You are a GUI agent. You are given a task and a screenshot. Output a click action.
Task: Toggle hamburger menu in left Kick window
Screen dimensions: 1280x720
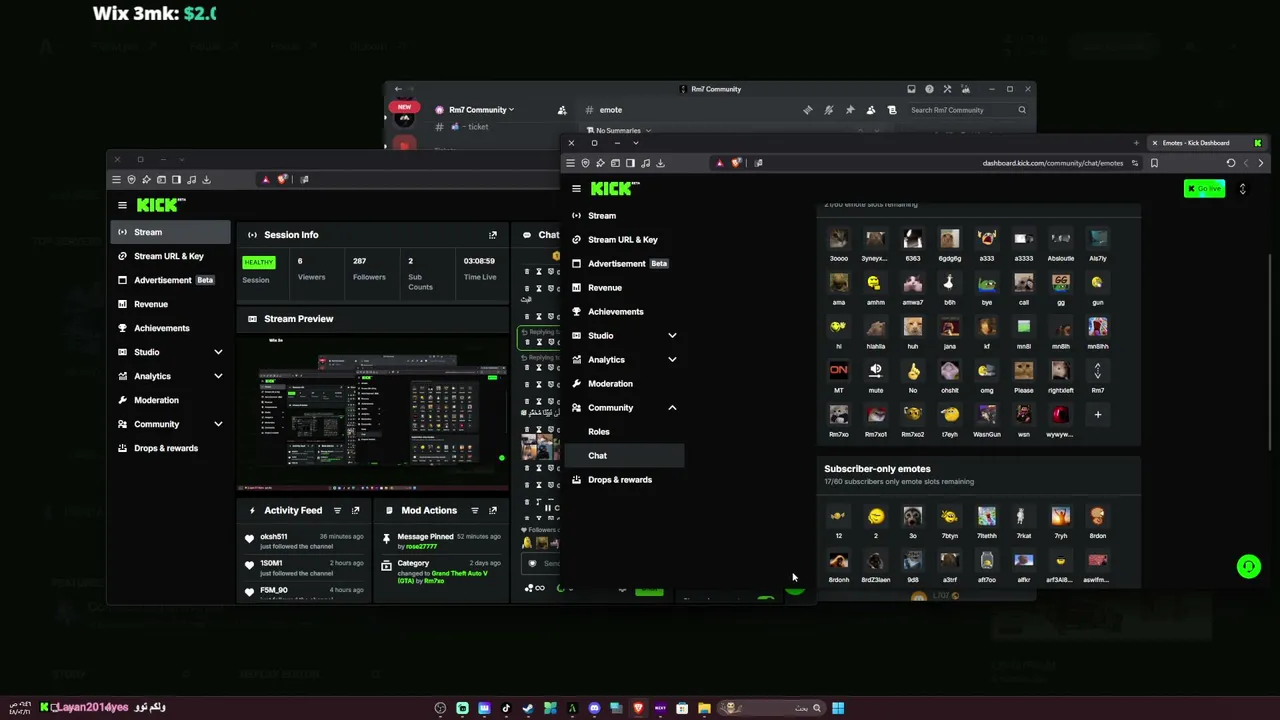coord(122,205)
